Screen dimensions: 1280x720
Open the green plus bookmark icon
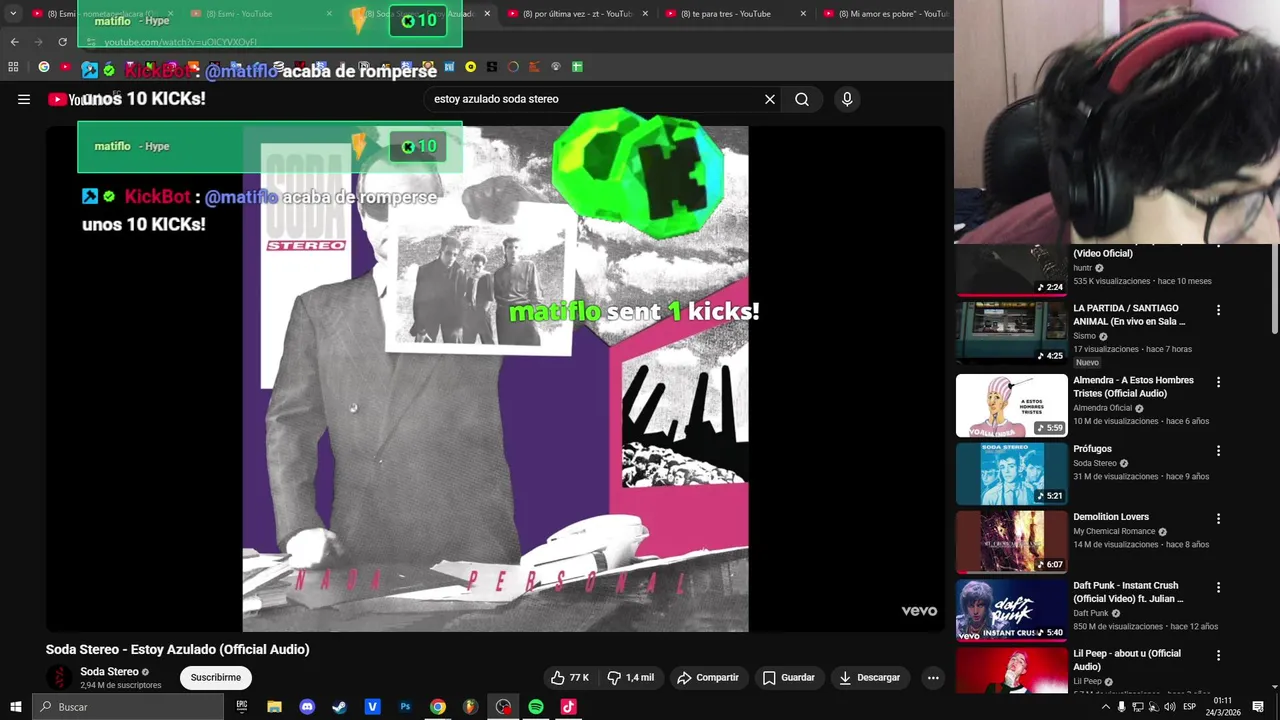(577, 67)
